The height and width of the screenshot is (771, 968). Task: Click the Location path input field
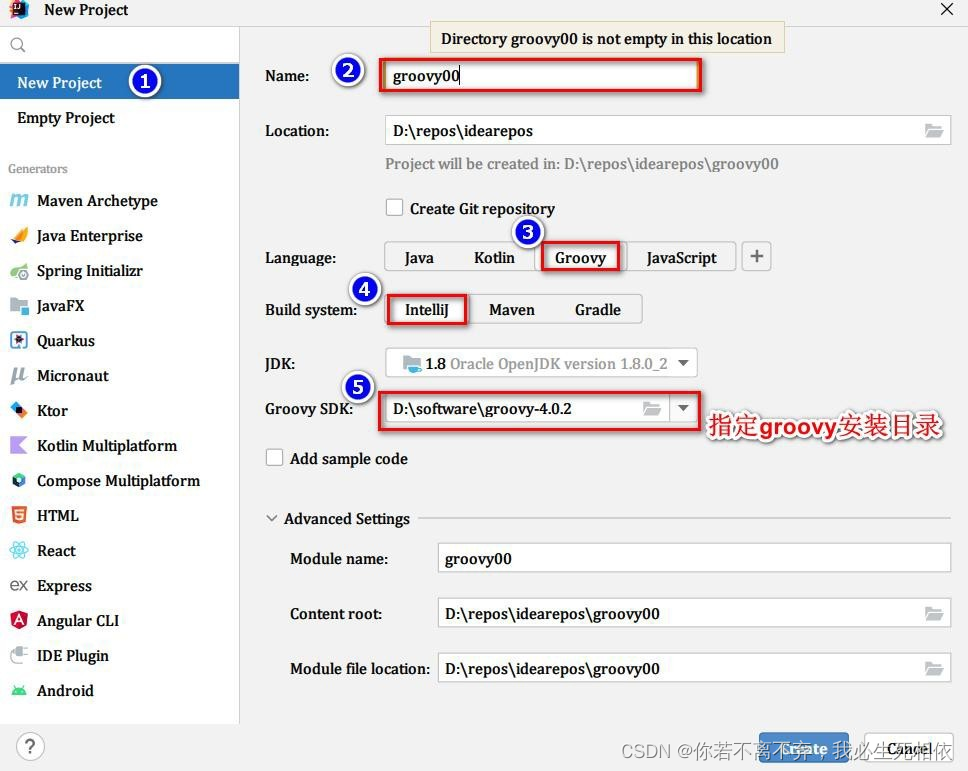coord(667,131)
